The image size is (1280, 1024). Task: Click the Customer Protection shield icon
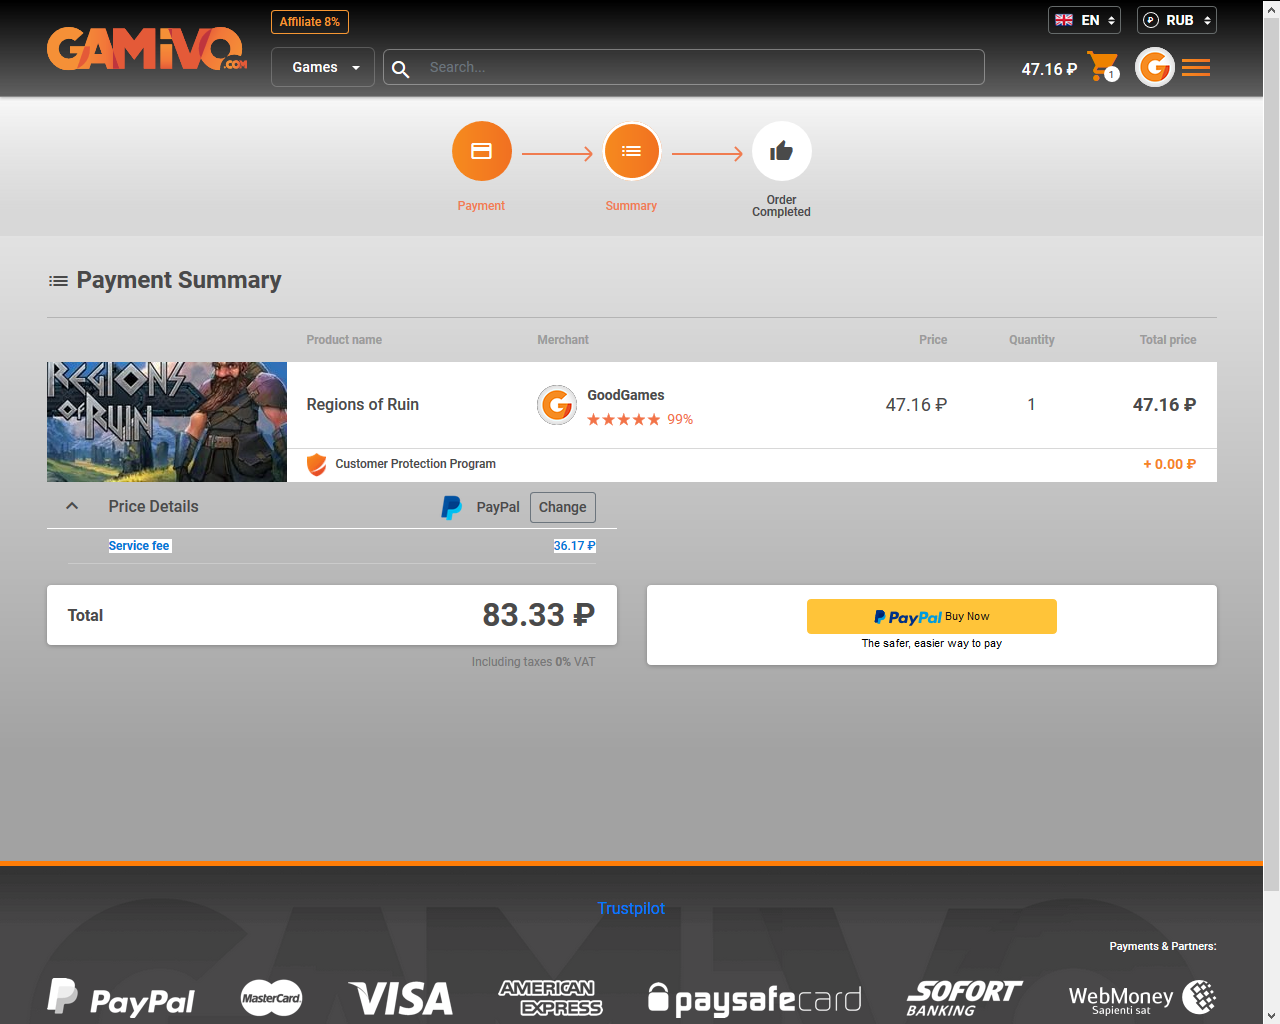click(317, 464)
